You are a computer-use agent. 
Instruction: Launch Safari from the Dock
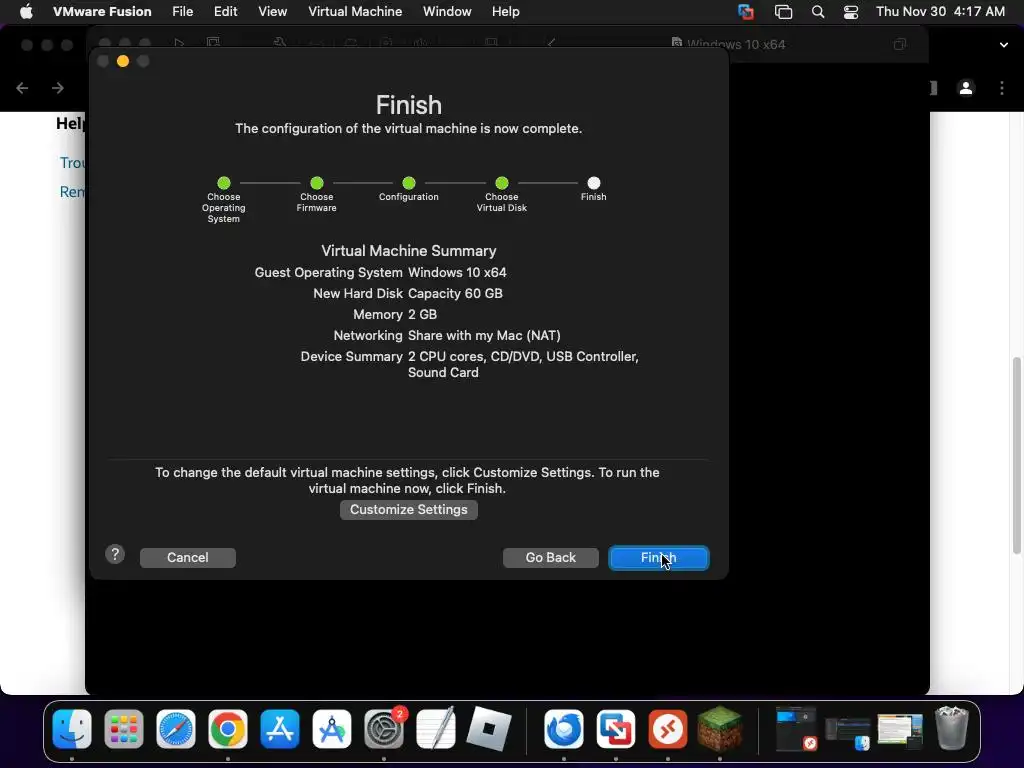click(x=176, y=729)
